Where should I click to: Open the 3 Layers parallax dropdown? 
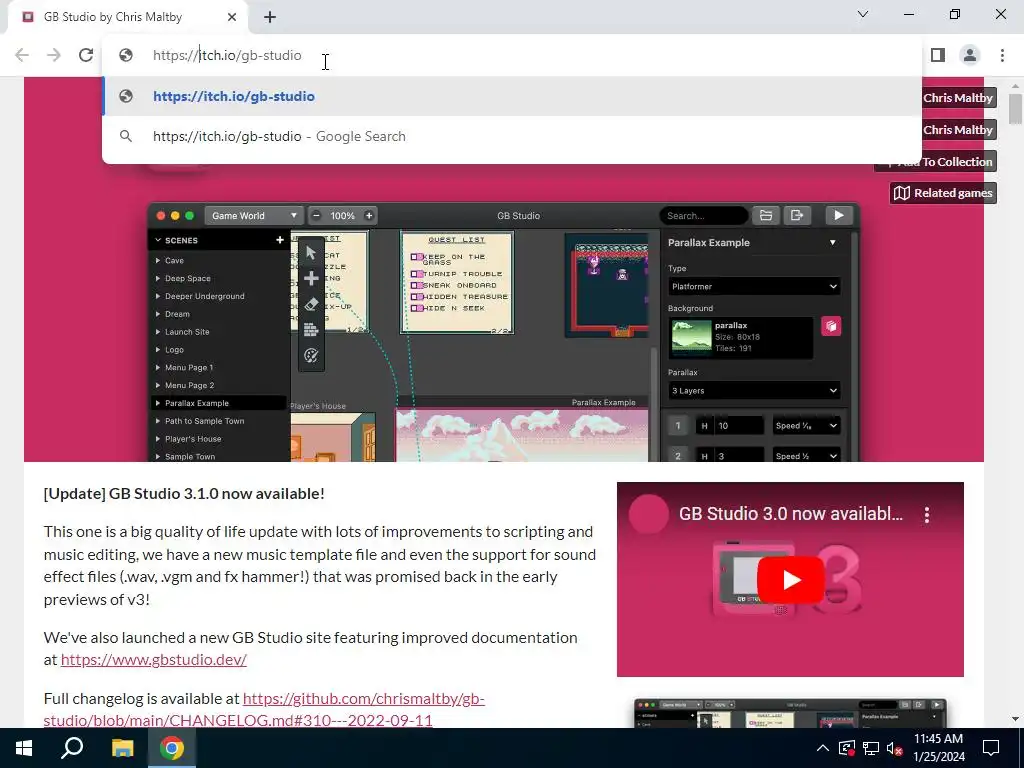click(754, 391)
